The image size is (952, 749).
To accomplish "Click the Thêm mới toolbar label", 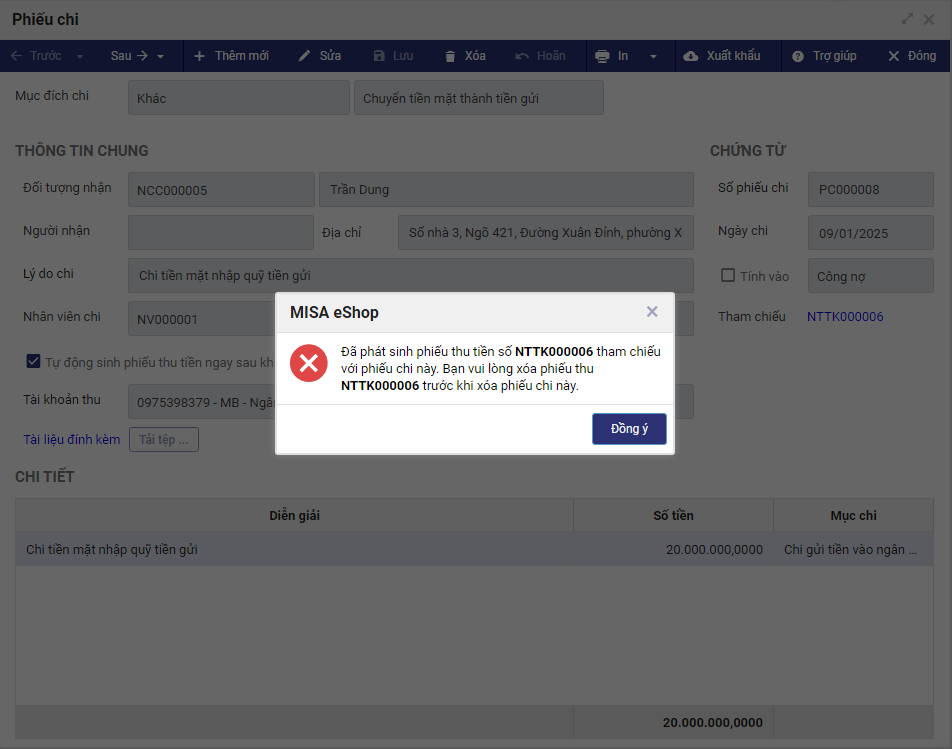I will point(242,56).
